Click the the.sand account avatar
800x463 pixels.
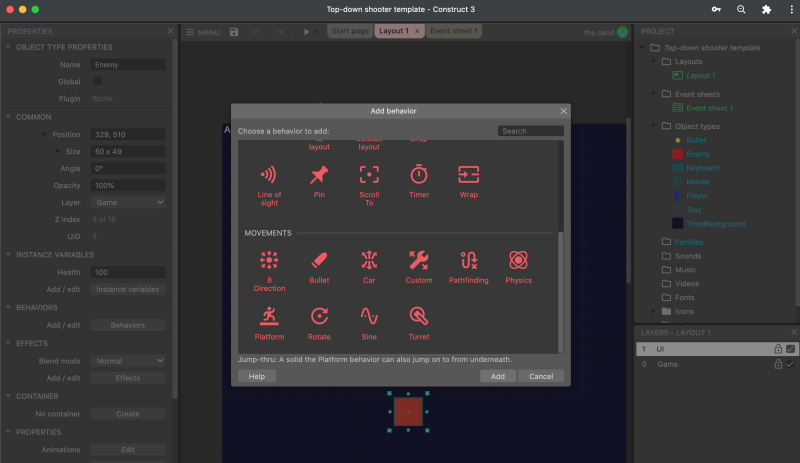coord(622,32)
